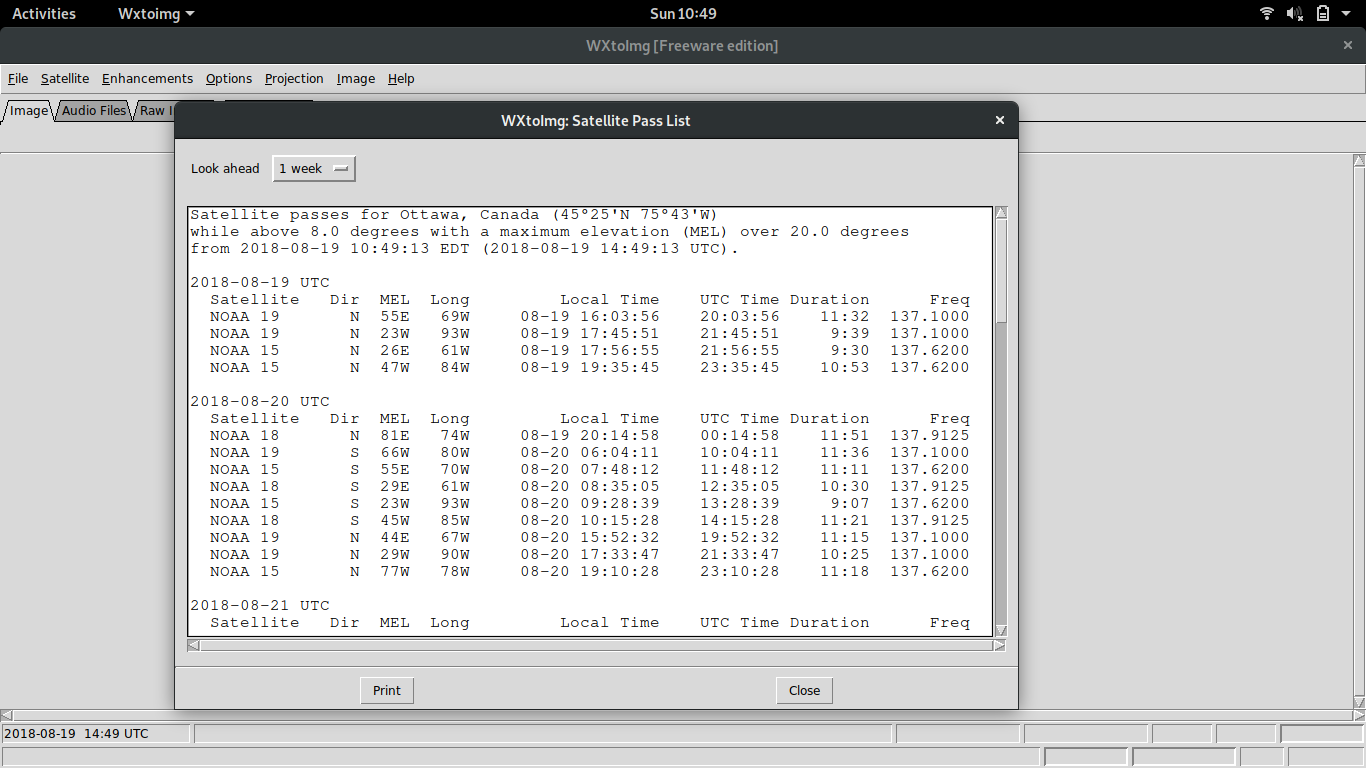Close the Satellite Pass List dialog with X

click(999, 120)
